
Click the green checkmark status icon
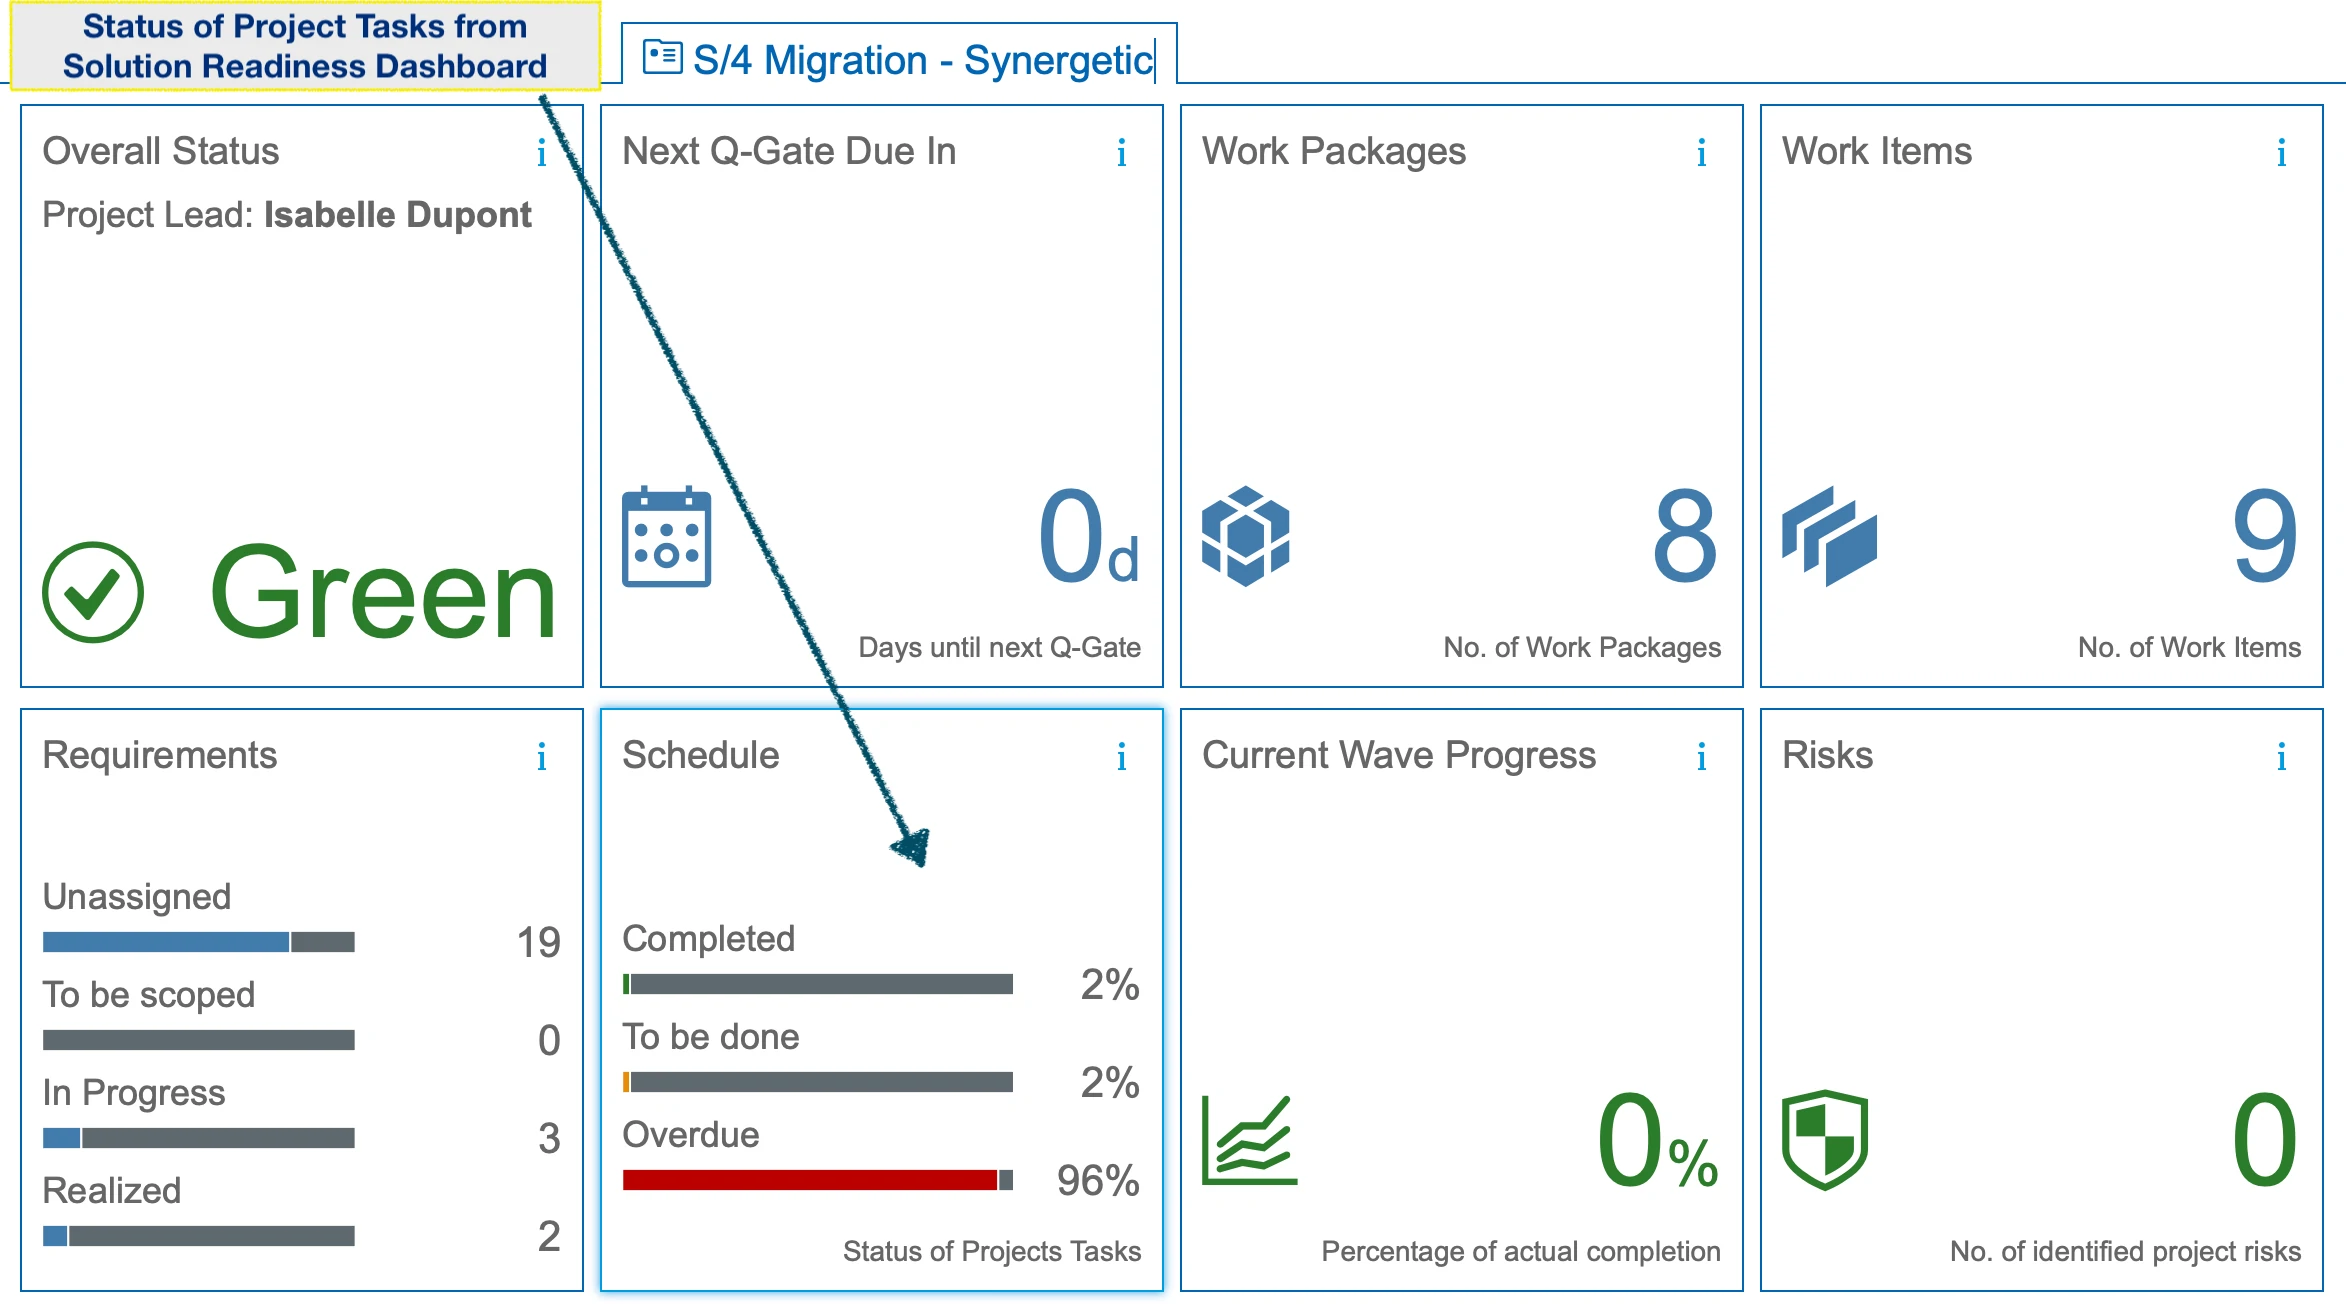point(93,592)
